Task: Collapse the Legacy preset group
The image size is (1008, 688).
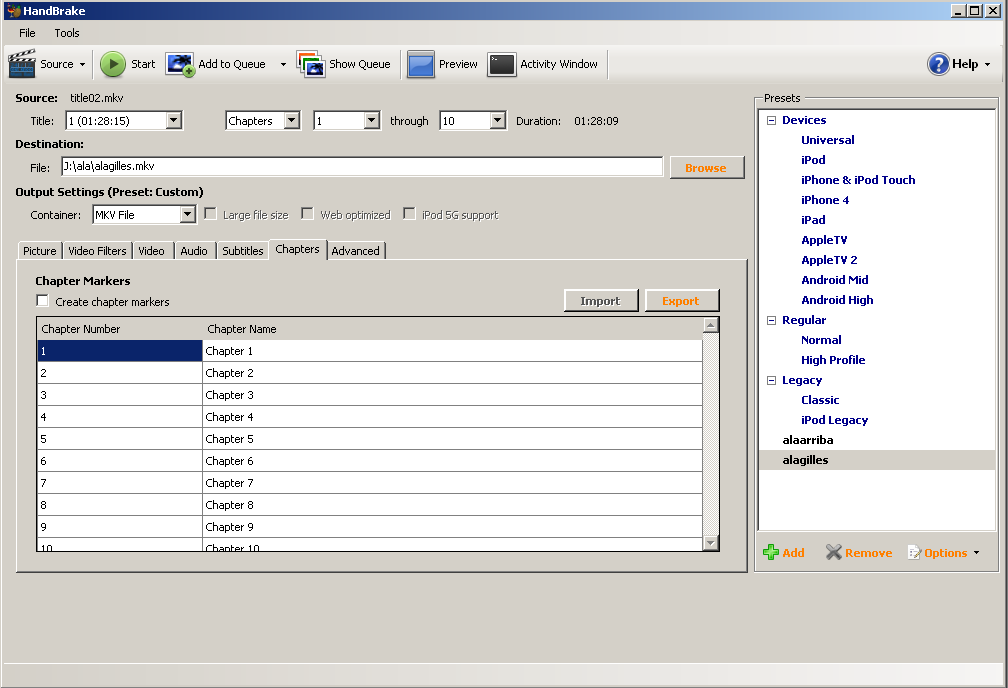Action: 771,381
